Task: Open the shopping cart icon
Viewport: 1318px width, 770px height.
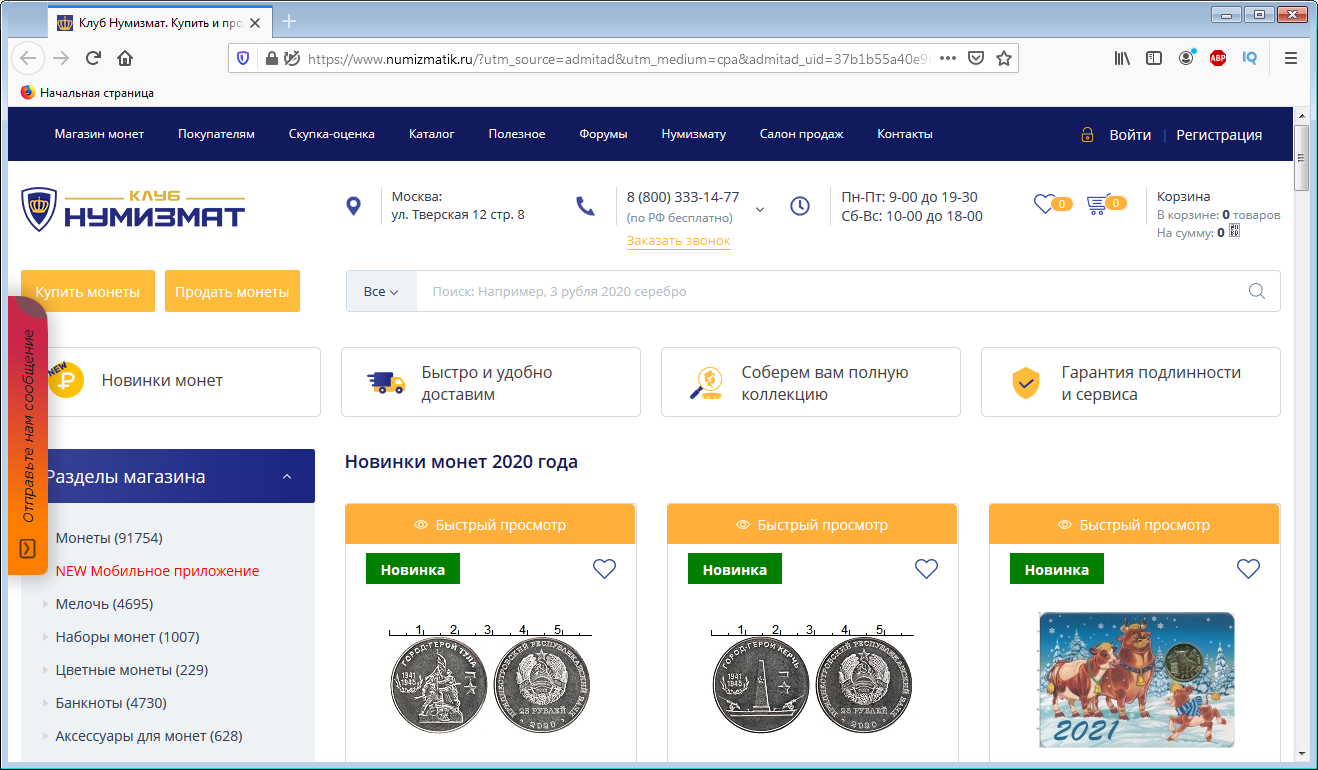Action: pos(1097,205)
